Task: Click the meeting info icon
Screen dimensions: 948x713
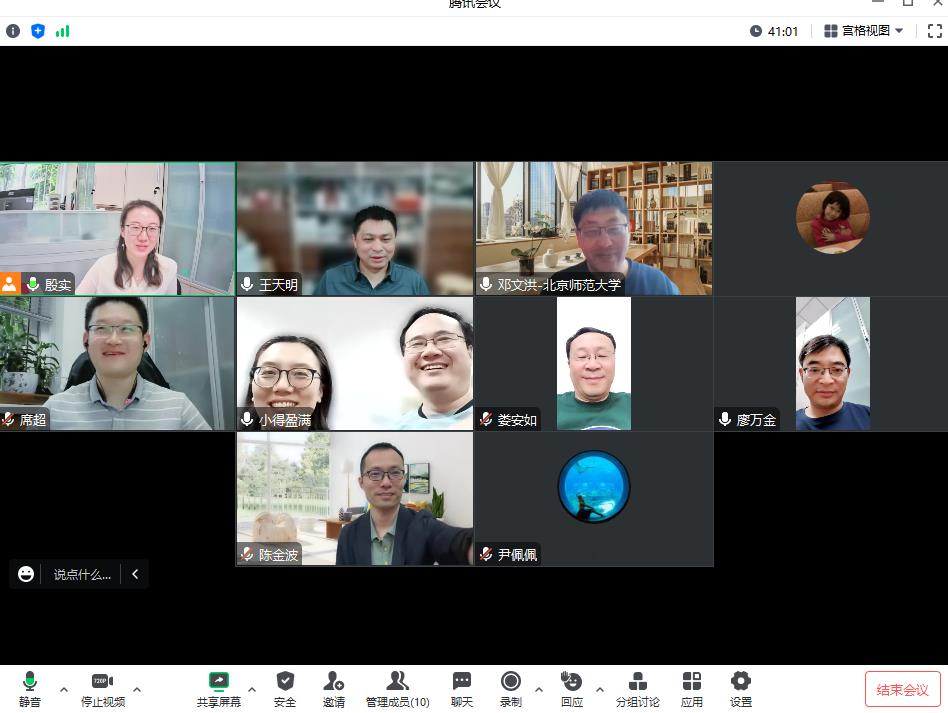Action: (13, 31)
